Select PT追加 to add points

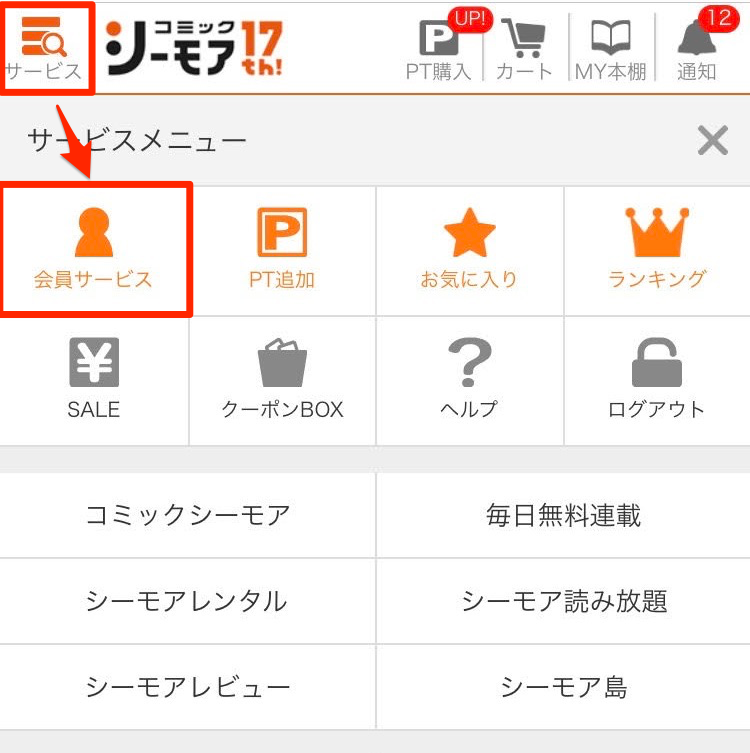point(282,250)
